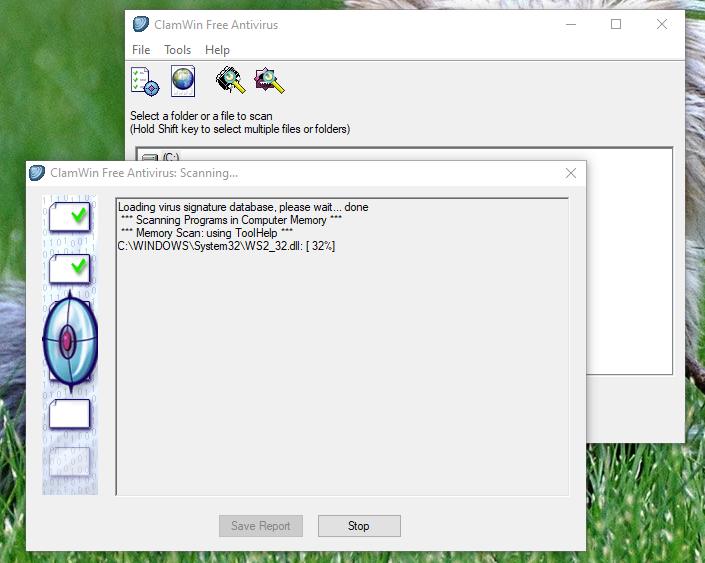Image resolution: width=705 pixels, height=563 pixels.
Task: Click the WS2_32.dll scanning progress line
Action: point(226,246)
